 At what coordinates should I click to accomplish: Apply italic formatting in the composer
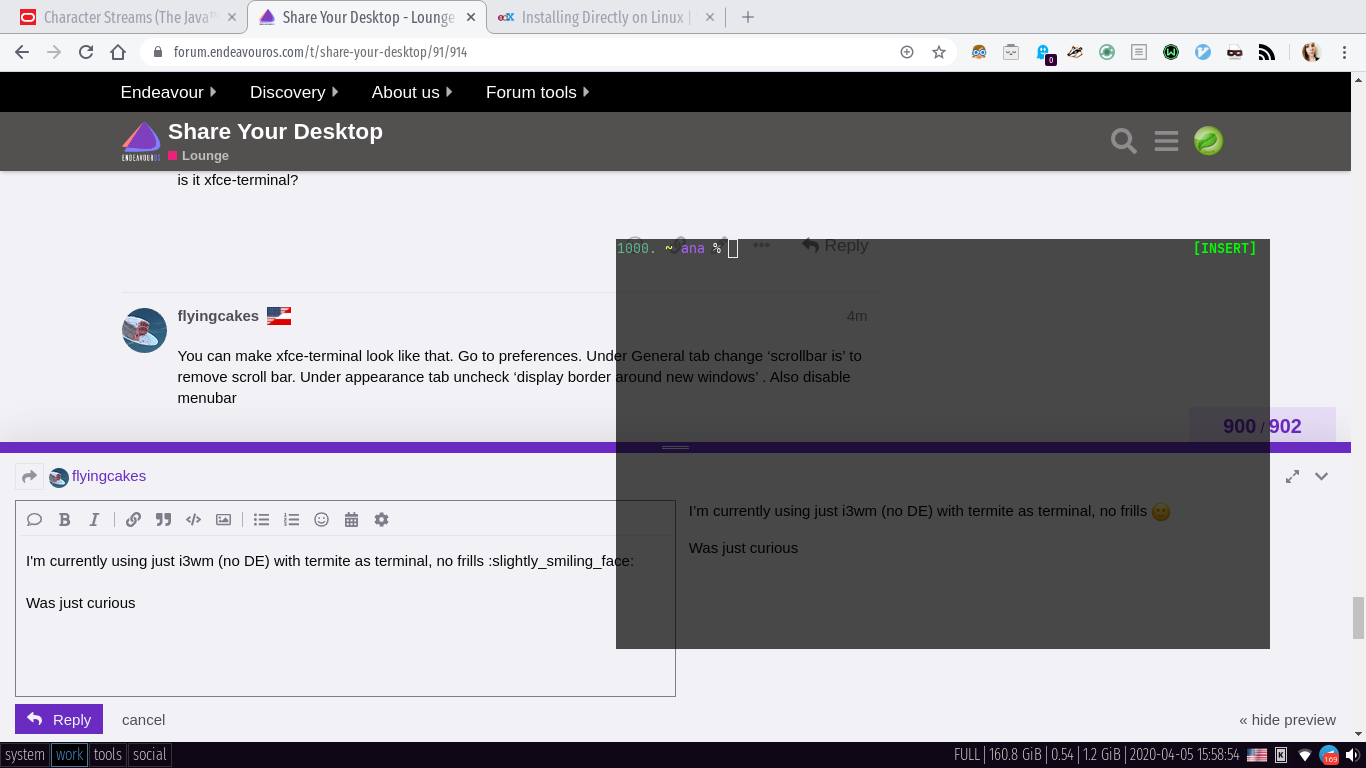tap(94, 520)
